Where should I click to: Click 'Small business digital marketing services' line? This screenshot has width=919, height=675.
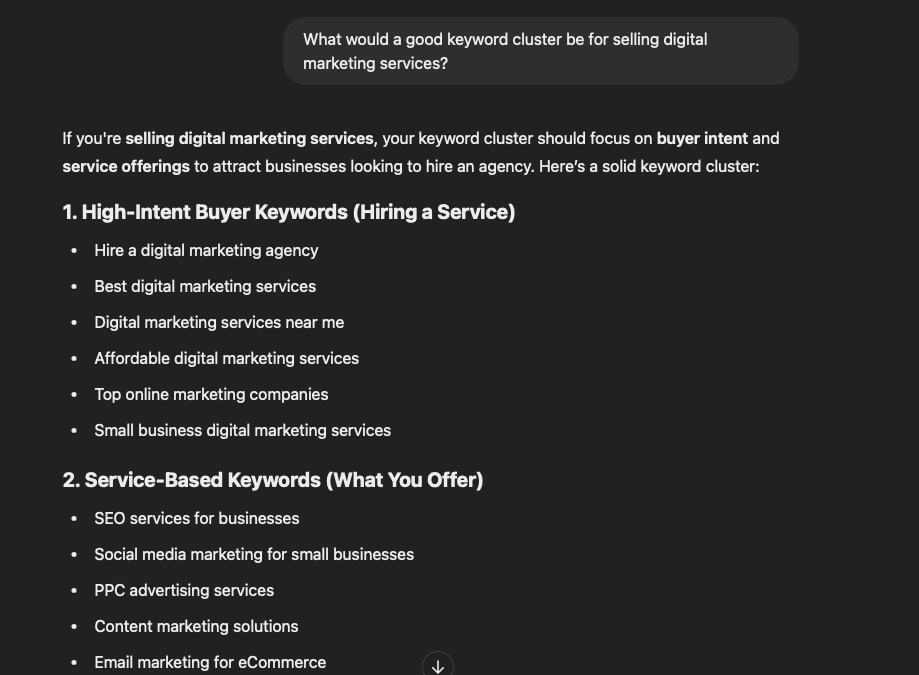point(242,430)
